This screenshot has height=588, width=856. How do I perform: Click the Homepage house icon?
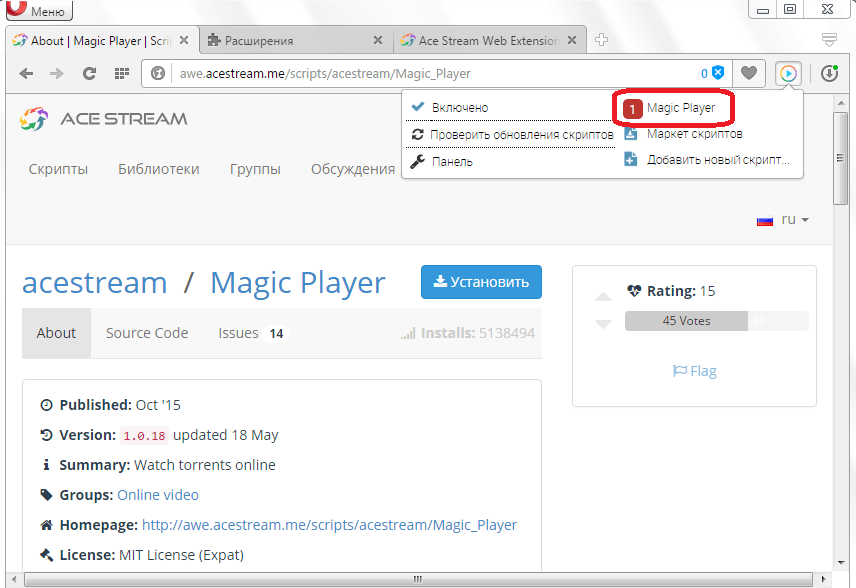point(46,525)
